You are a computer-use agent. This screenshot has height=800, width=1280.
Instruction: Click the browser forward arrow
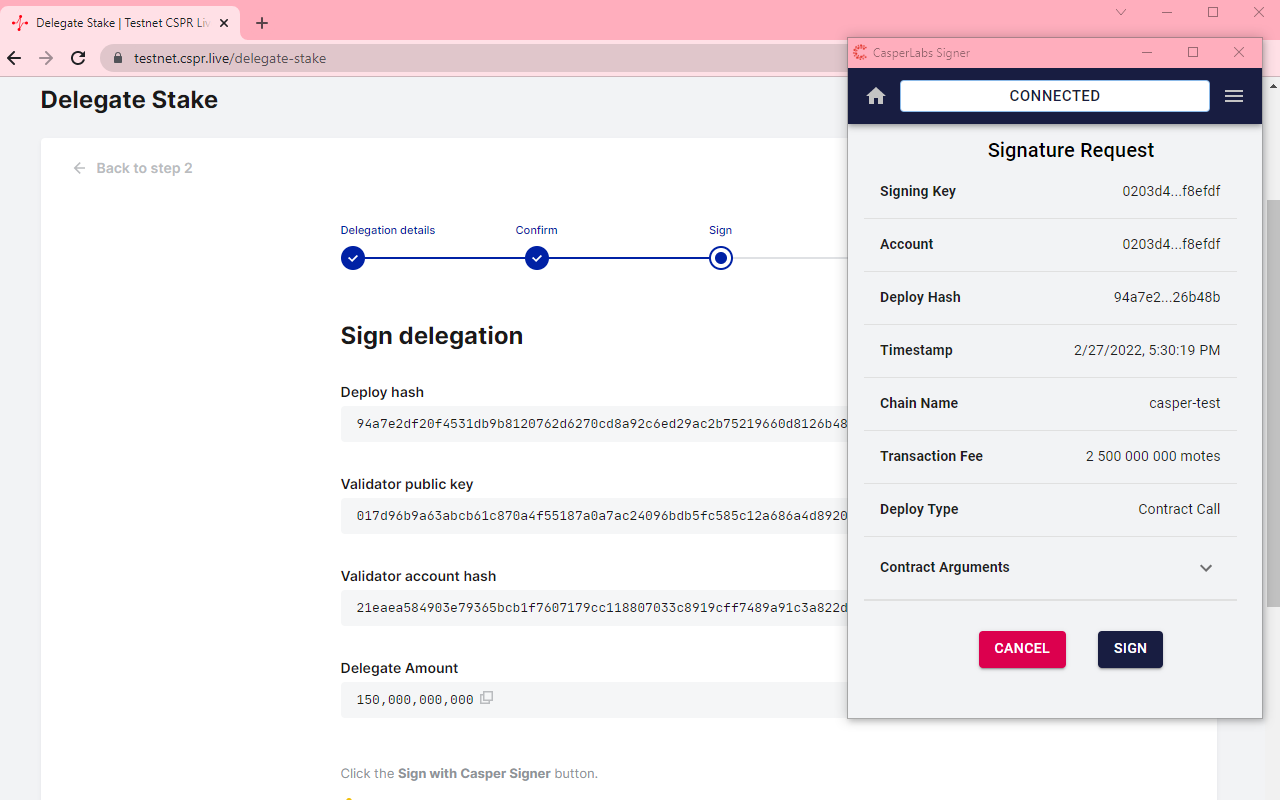click(x=46, y=58)
